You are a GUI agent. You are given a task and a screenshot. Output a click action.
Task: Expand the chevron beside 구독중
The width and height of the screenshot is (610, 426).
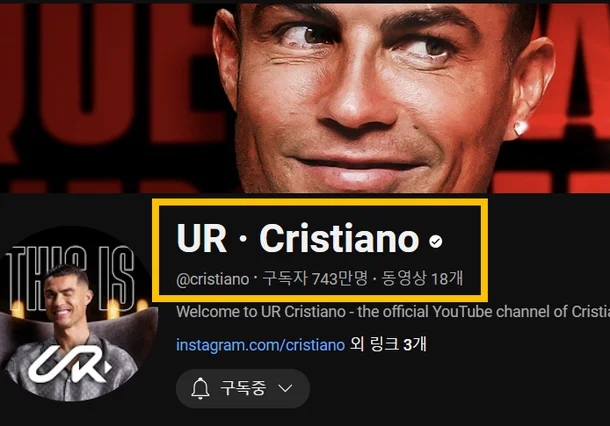[286, 388]
